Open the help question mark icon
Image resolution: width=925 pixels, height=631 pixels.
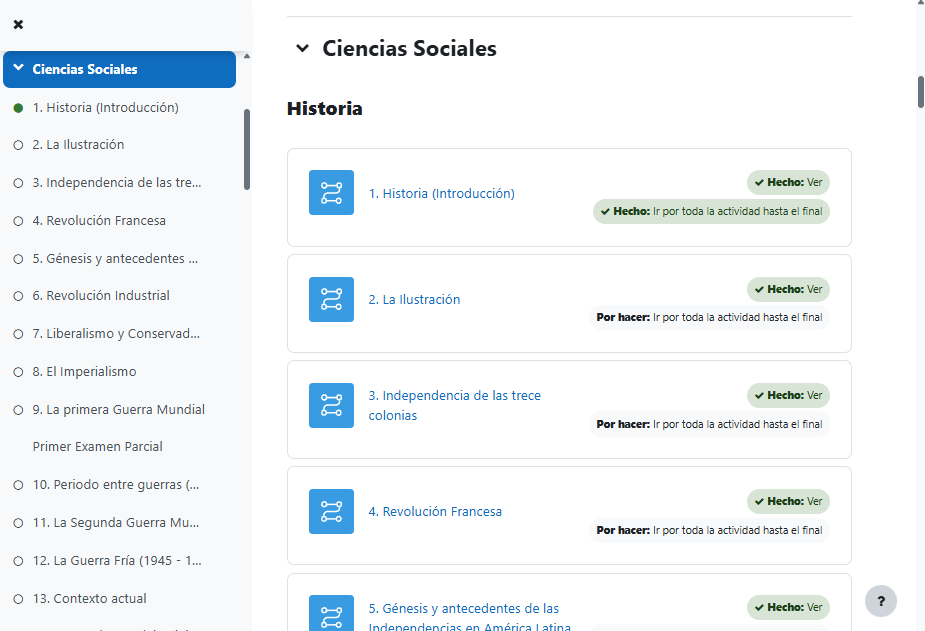tap(881, 601)
